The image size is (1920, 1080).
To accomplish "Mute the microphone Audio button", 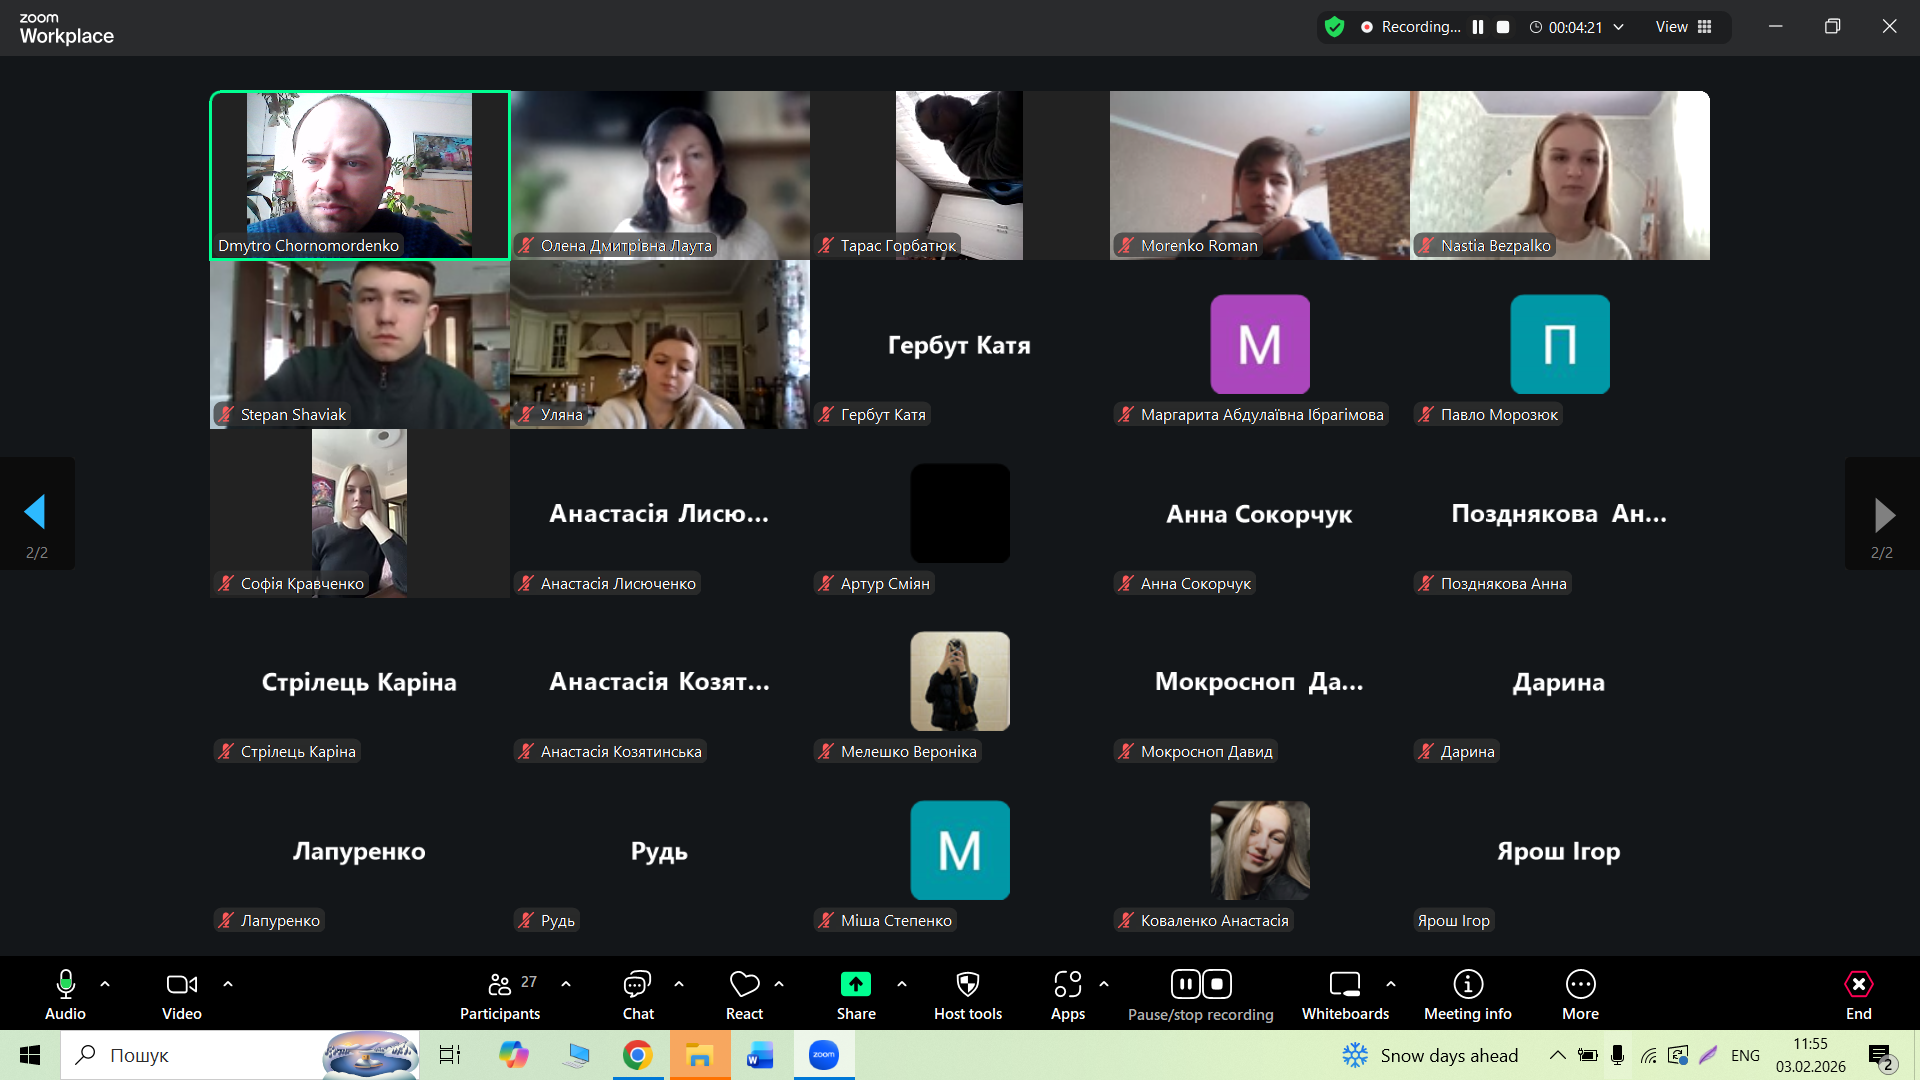I will 65,995.
